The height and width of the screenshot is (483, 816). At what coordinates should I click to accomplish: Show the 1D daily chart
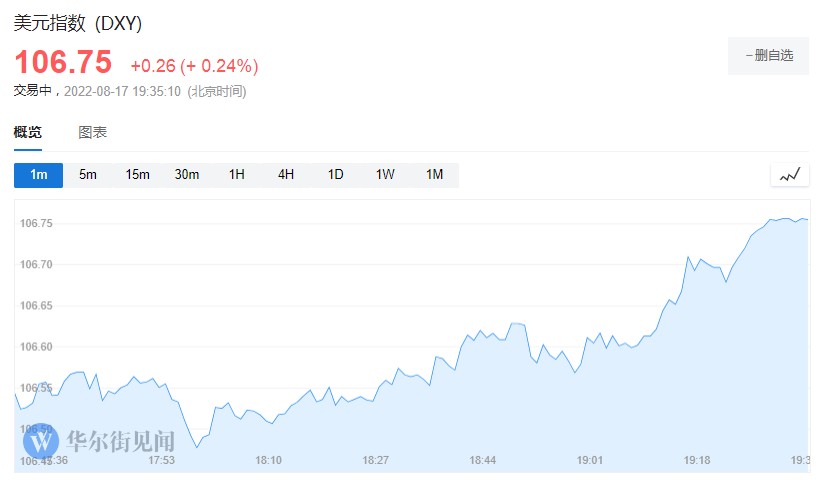[x=335, y=175]
